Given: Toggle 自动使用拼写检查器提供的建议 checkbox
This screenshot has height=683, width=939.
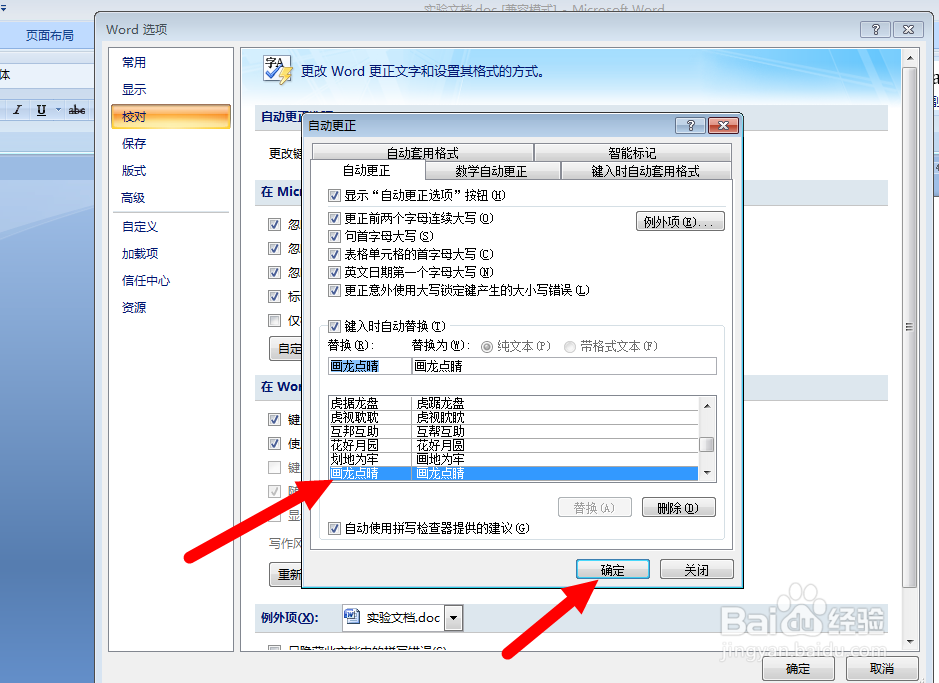Looking at the screenshot, I should coord(334,529).
